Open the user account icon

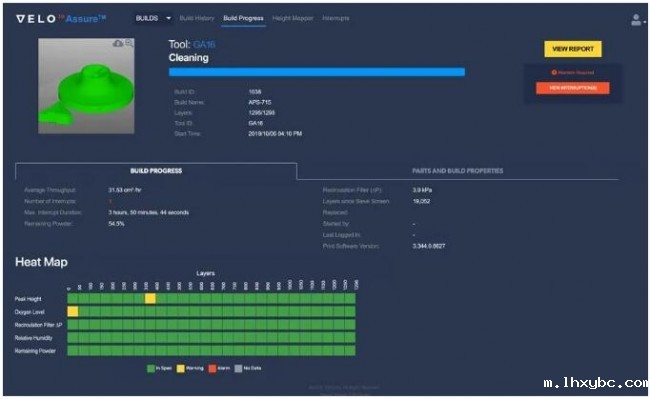[x=635, y=19]
